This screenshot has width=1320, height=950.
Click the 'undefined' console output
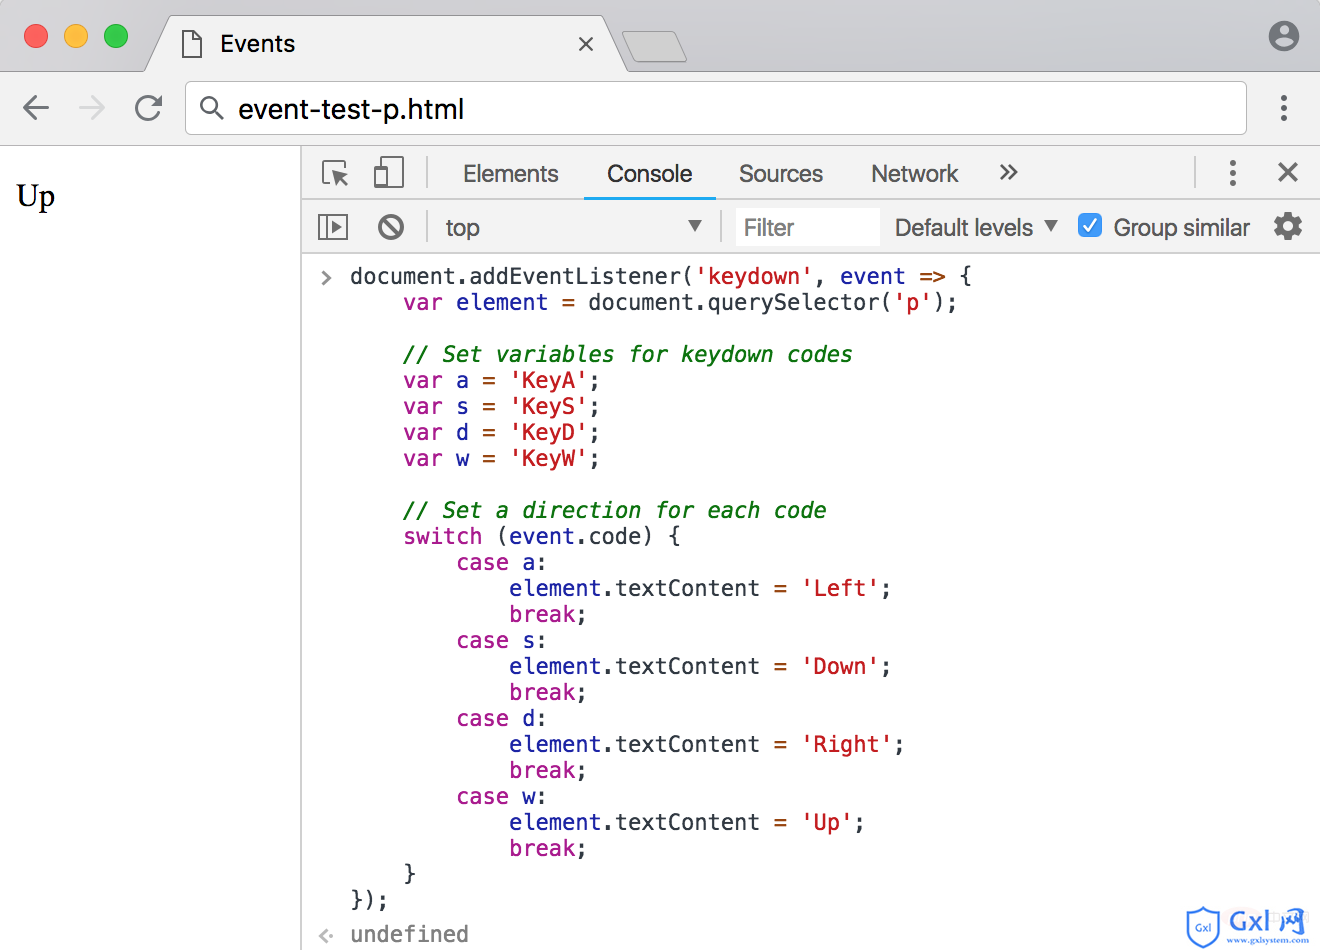coord(409,934)
